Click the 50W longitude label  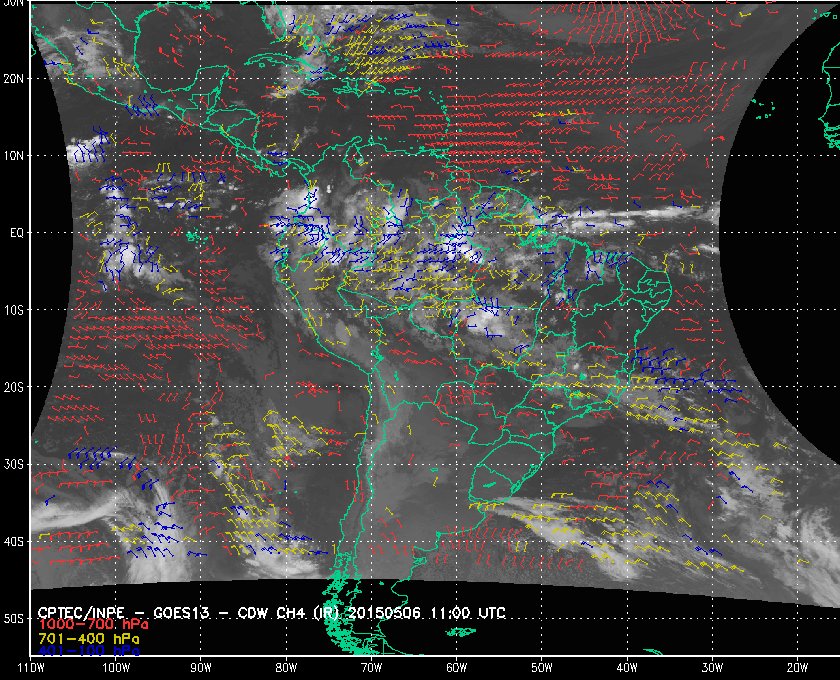[x=542, y=668]
